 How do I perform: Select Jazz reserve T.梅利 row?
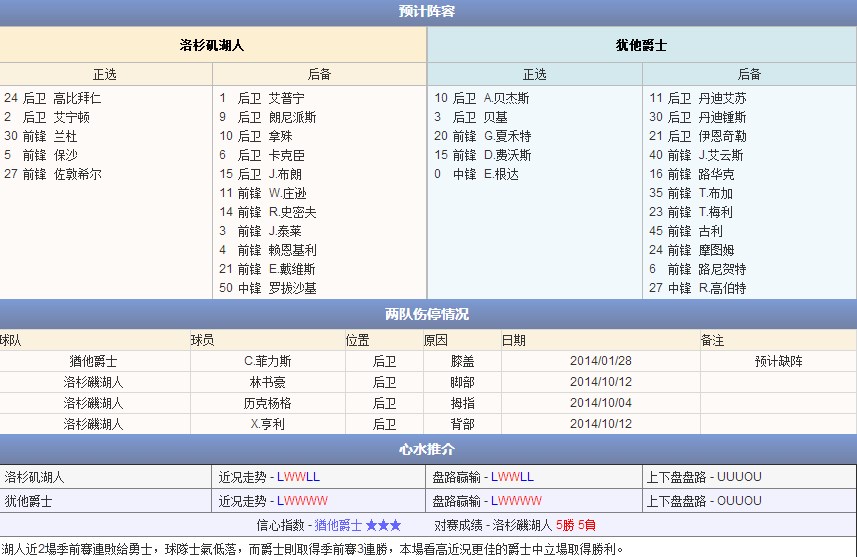point(691,212)
